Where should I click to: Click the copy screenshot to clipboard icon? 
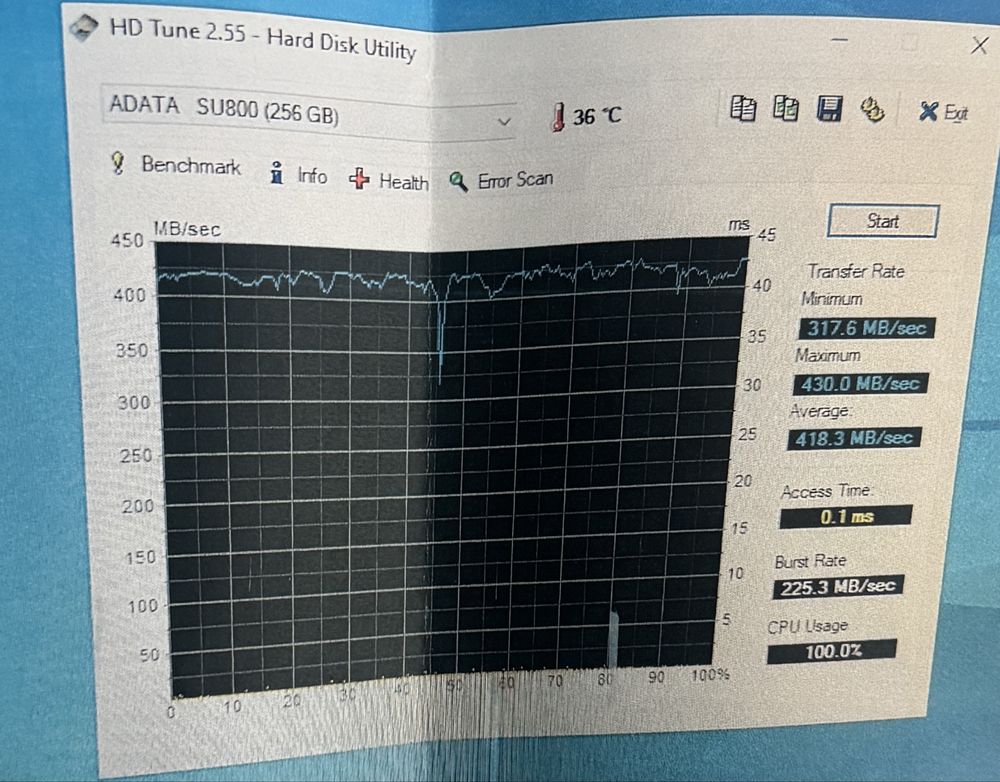pos(785,108)
